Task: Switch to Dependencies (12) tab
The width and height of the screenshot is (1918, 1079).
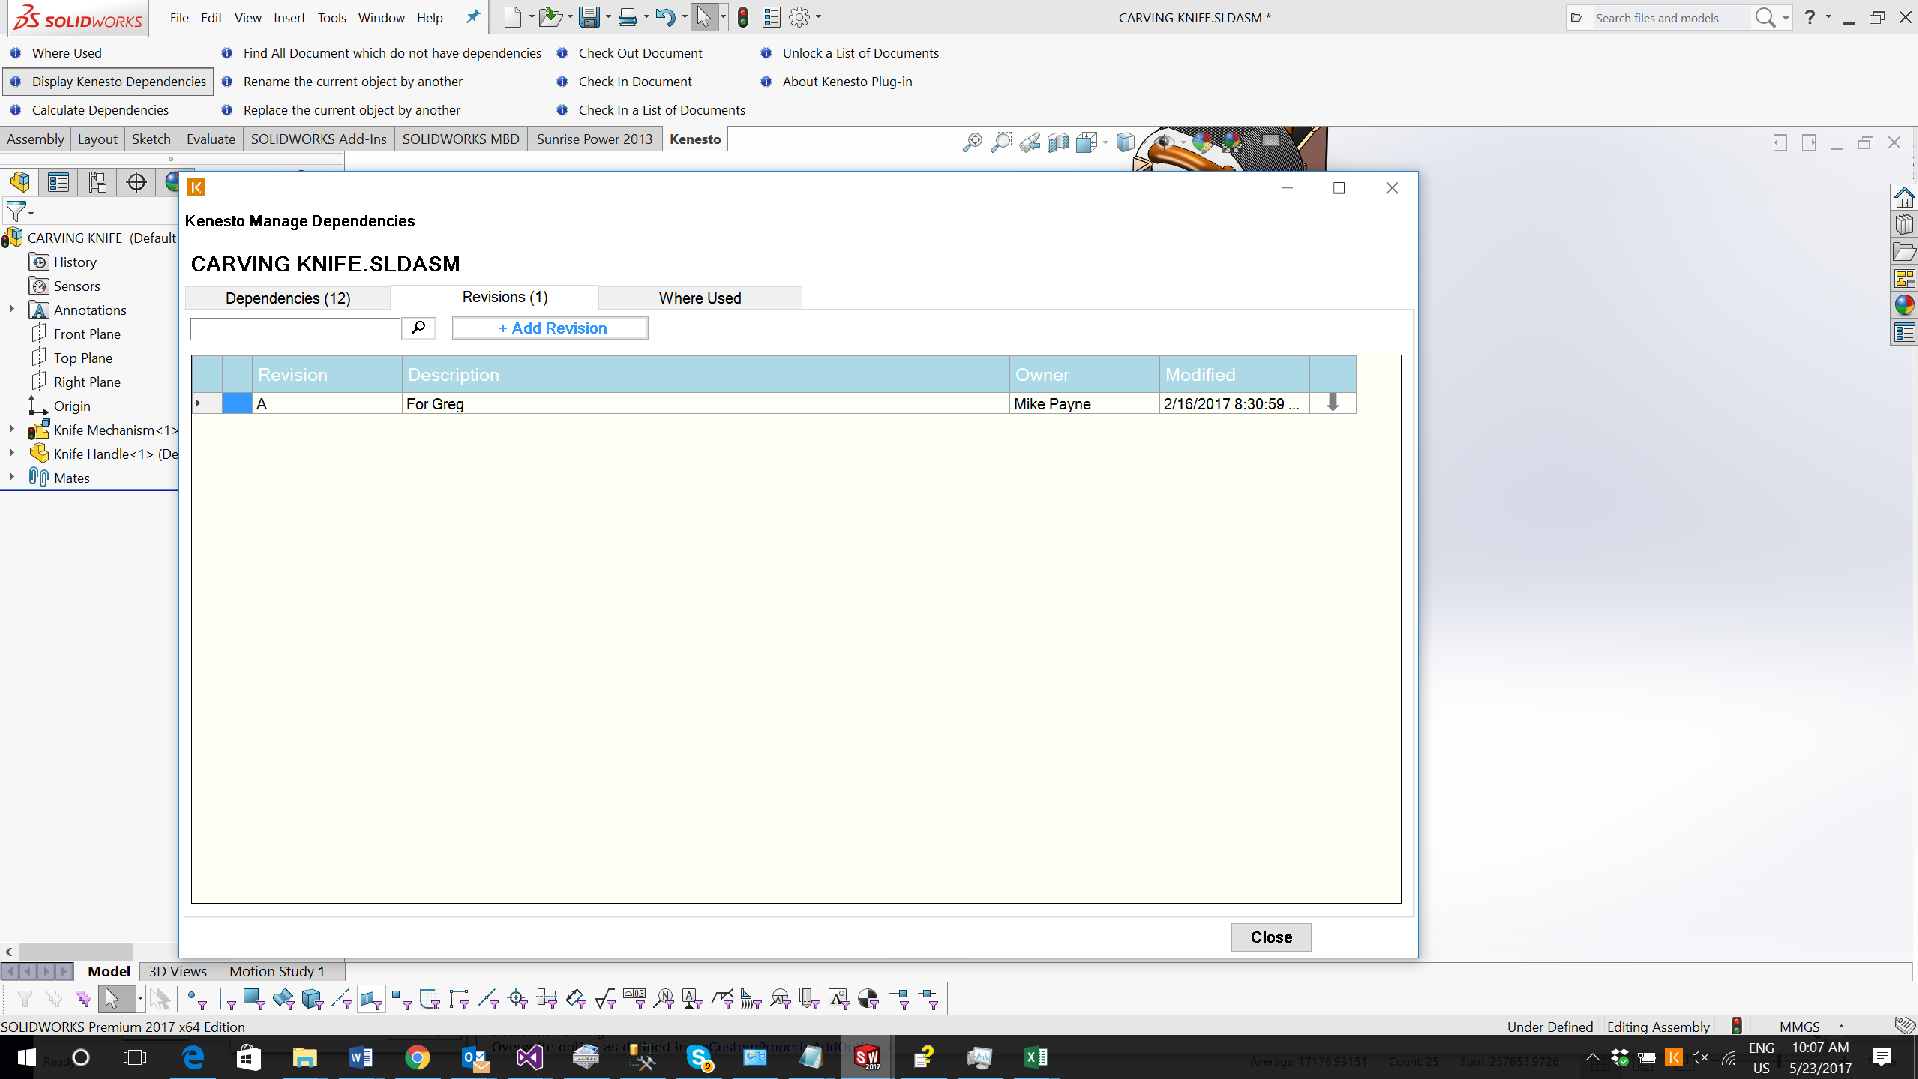Action: point(288,298)
